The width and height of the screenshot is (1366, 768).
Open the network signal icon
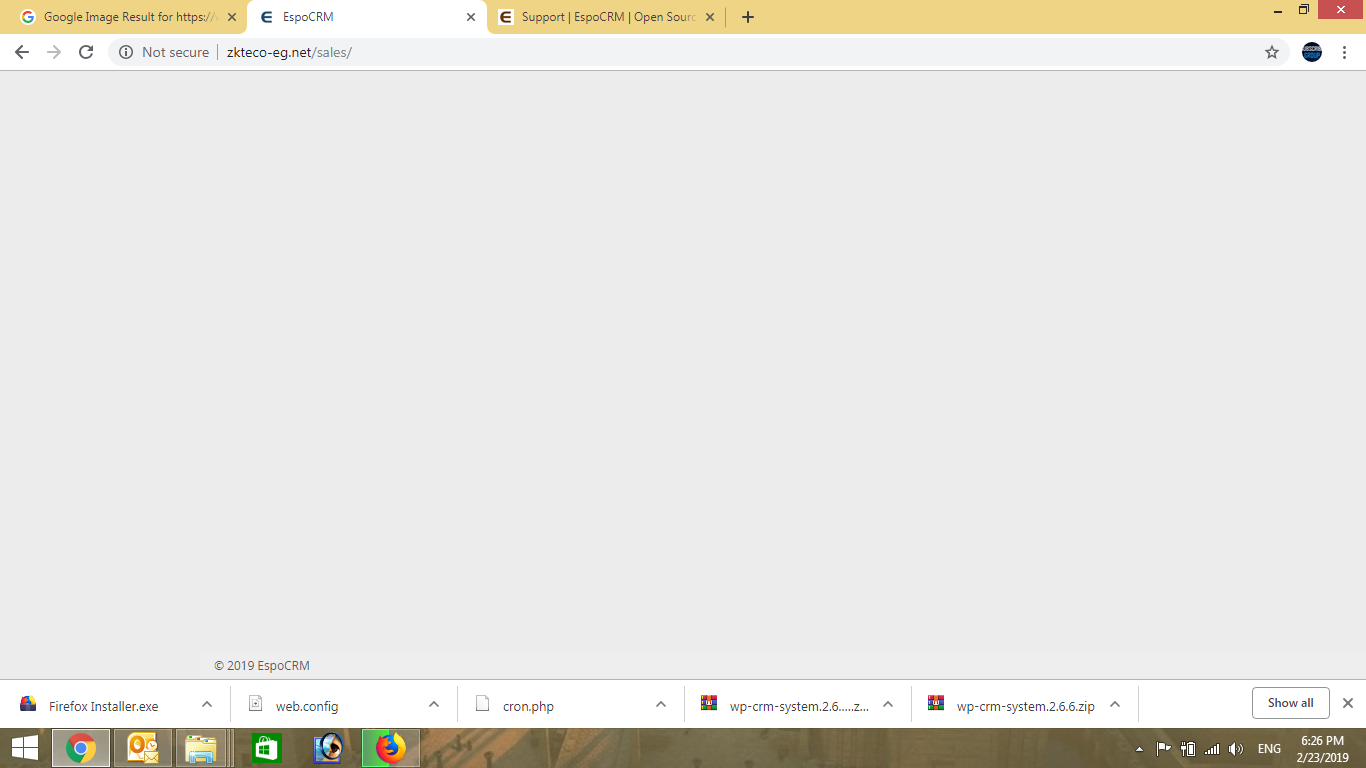pos(1212,749)
